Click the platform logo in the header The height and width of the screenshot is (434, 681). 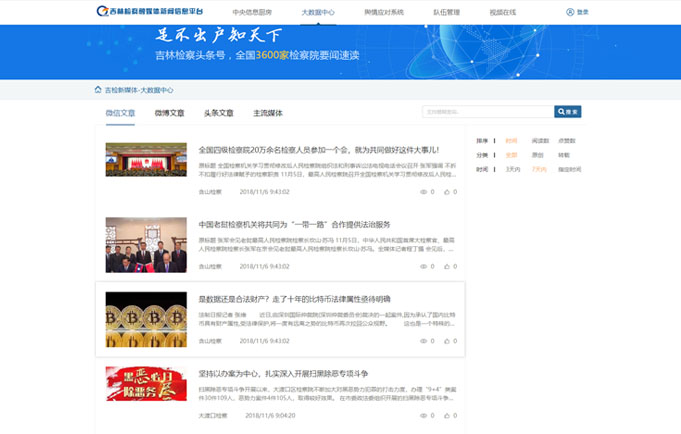click(x=151, y=12)
